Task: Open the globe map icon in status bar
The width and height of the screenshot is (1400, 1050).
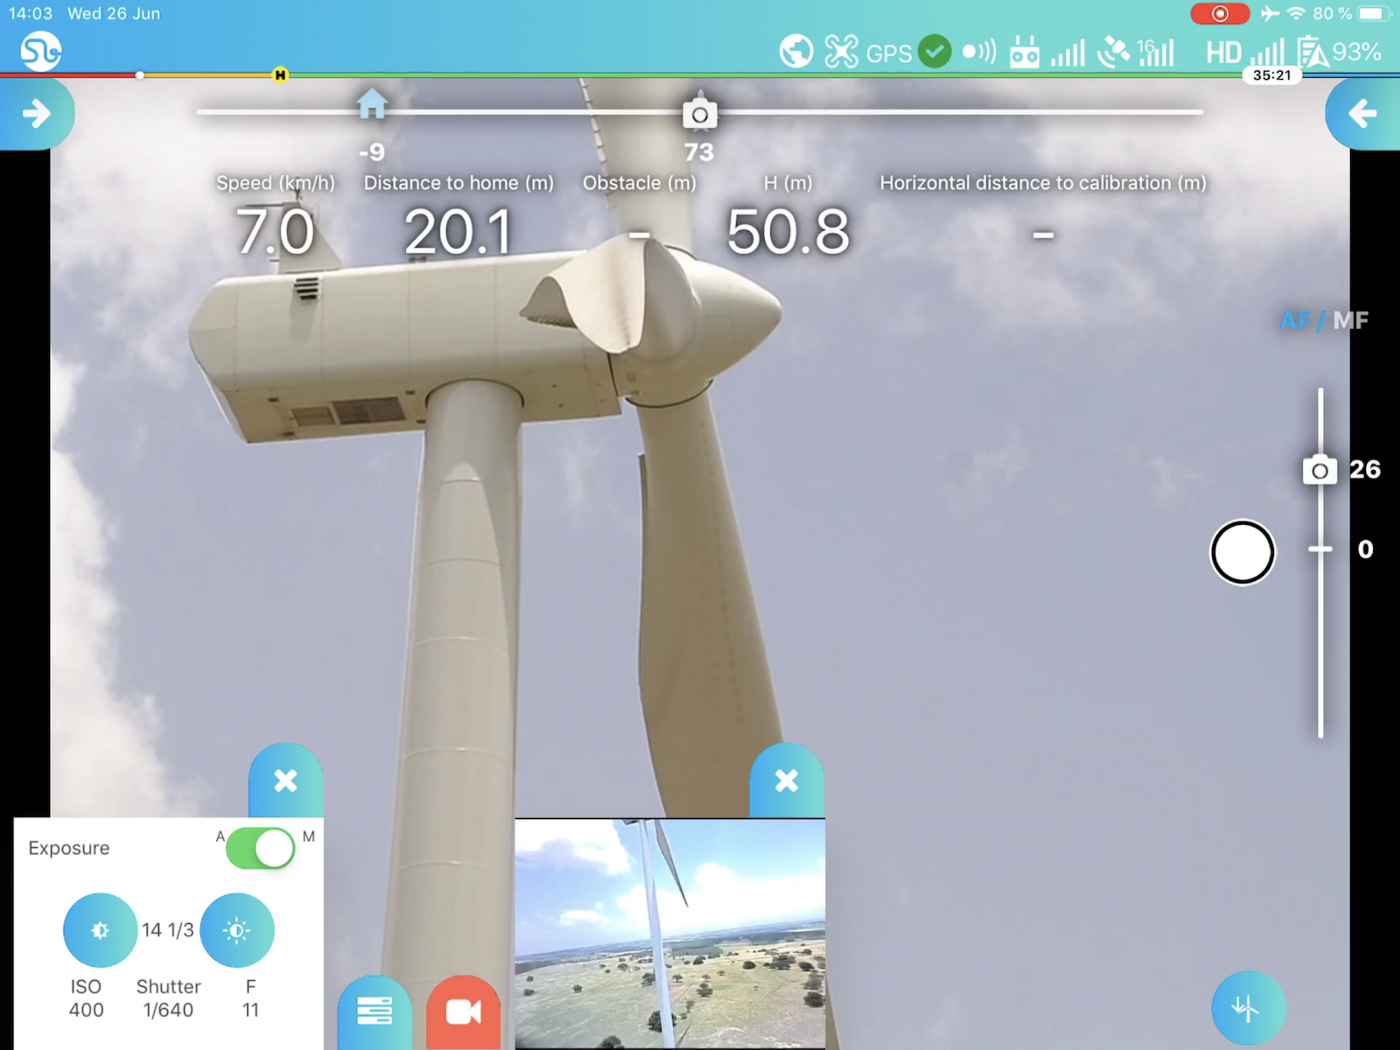Action: click(x=796, y=51)
